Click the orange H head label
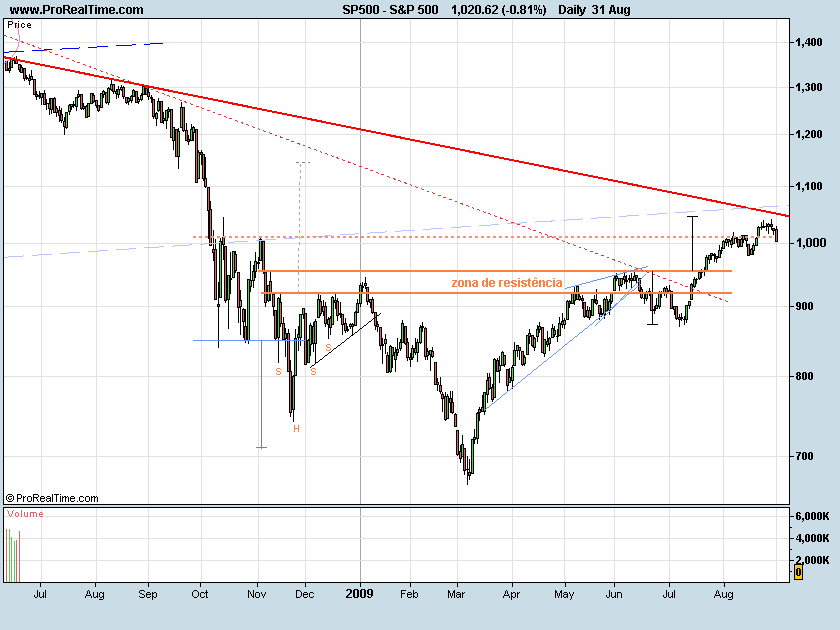This screenshot has width=840, height=630. 296,429
